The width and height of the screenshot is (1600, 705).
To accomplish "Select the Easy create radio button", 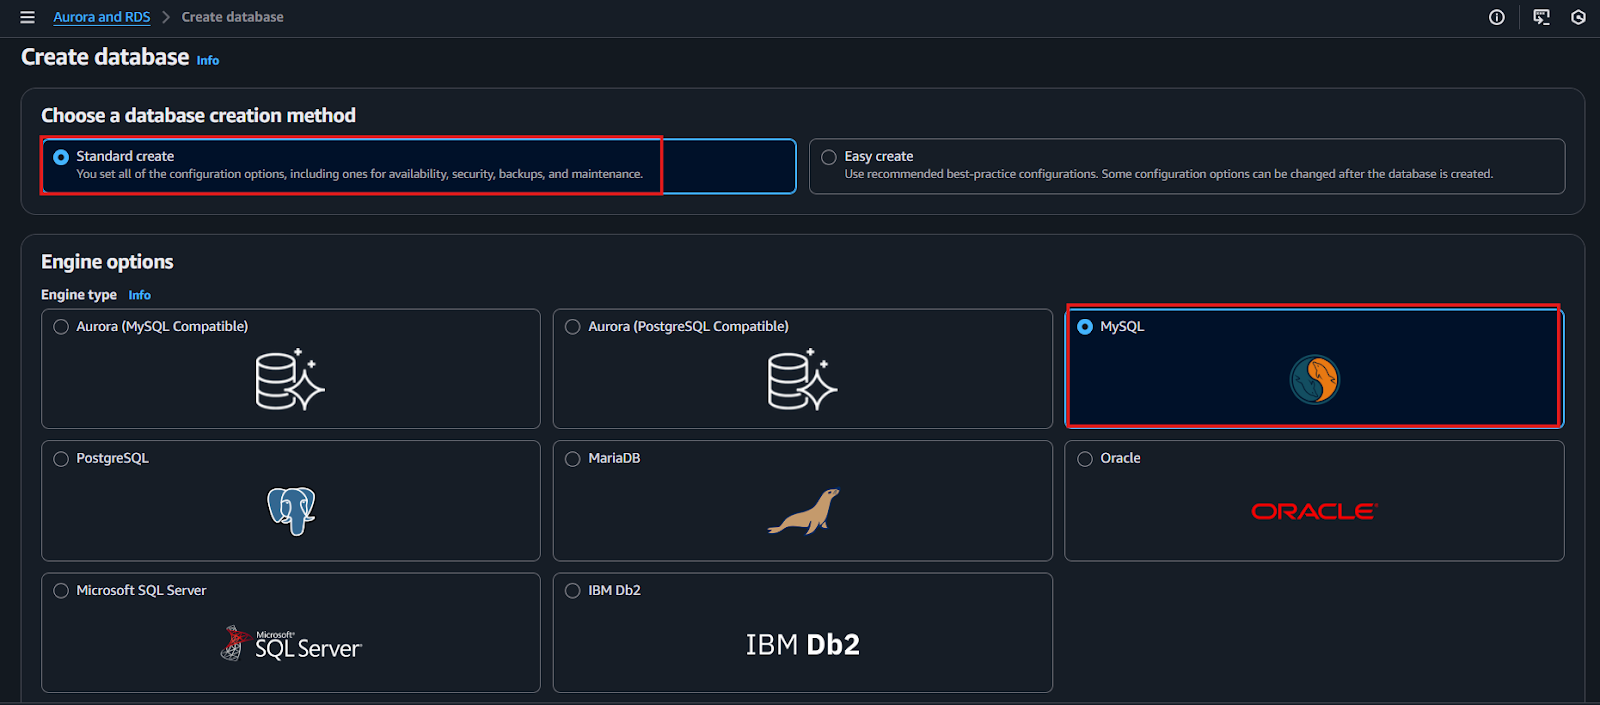I will 829,157.
